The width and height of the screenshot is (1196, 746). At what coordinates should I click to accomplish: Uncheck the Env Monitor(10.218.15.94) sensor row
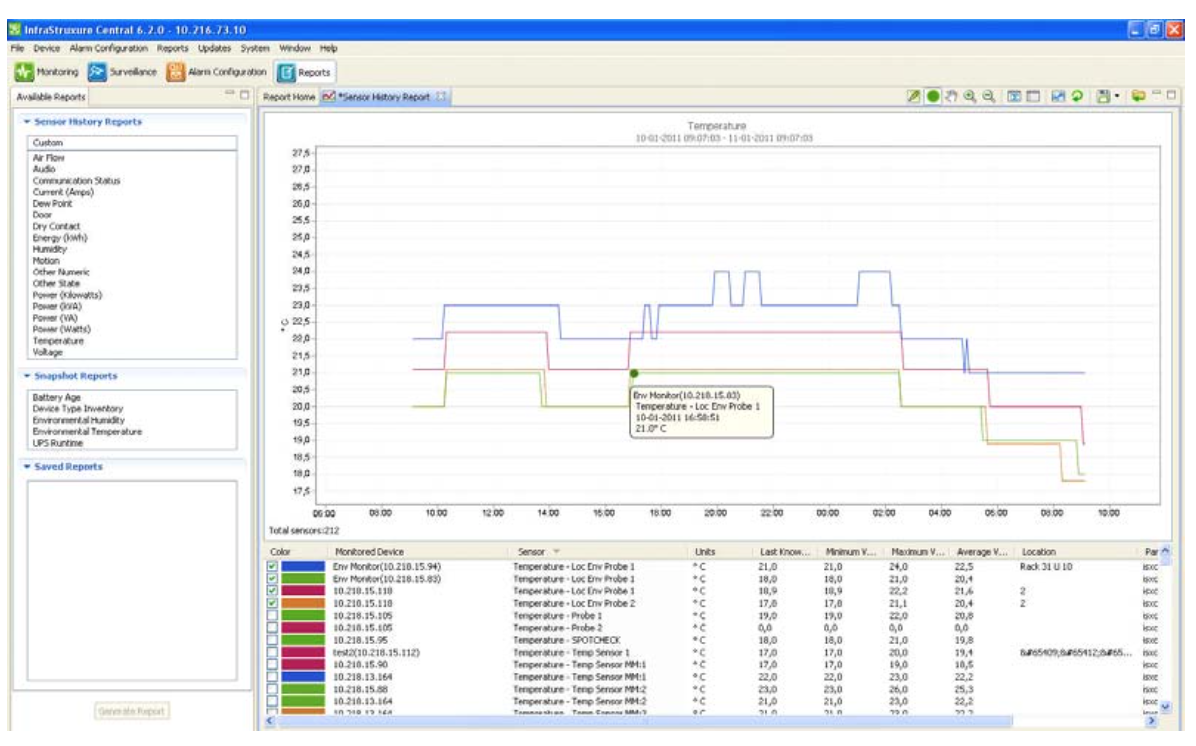point(273,566)
